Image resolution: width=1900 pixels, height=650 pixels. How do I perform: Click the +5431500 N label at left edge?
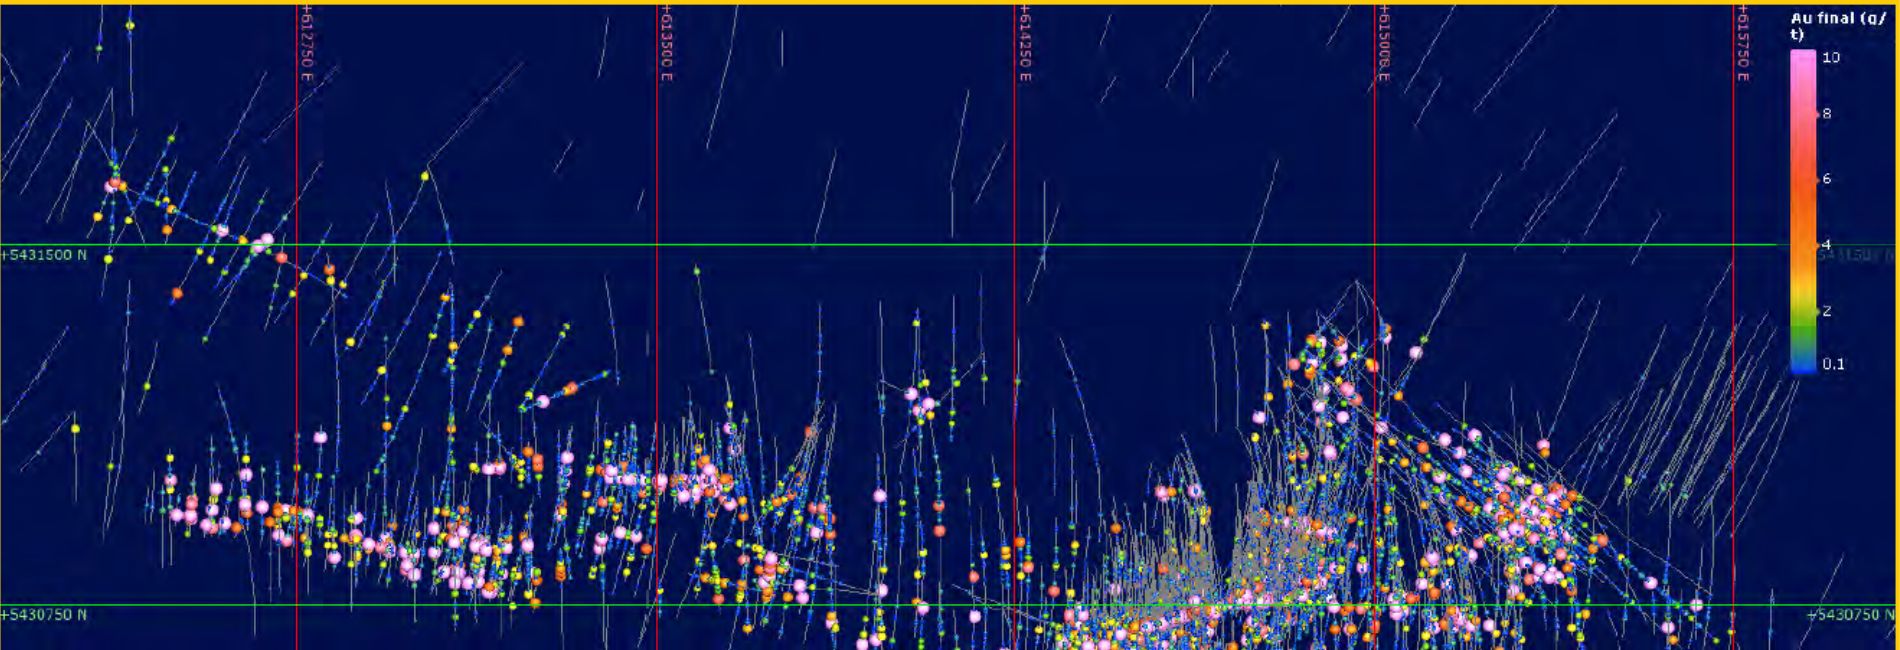point(44,255)
